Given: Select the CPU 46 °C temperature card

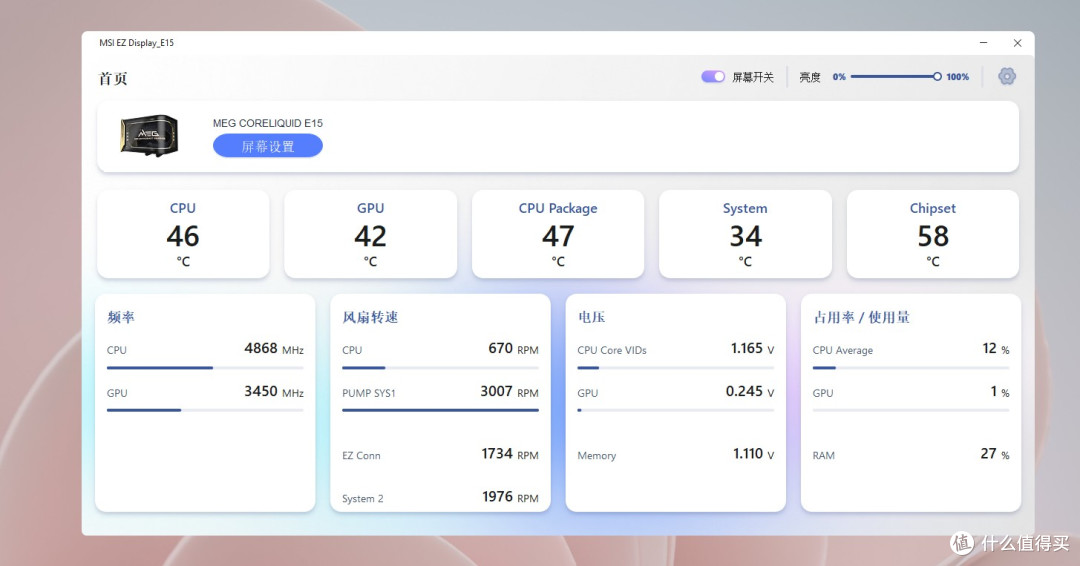Looking at the screenshot, I should [183, 234].
